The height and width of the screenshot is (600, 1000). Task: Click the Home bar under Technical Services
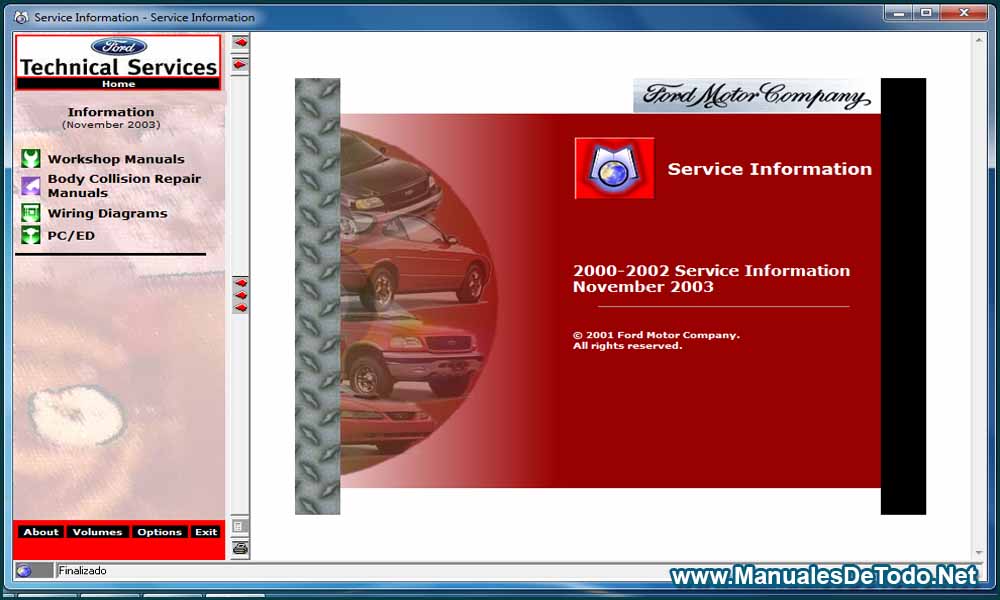tap(119, 84)
